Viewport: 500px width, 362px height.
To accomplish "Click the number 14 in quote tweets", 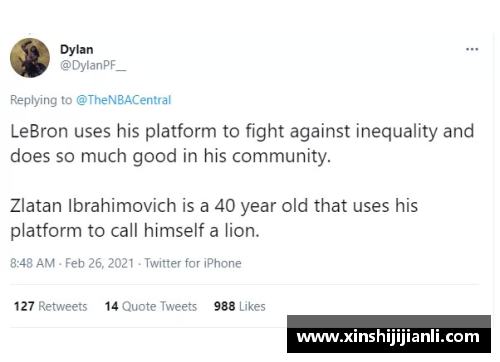I will 111,306.
